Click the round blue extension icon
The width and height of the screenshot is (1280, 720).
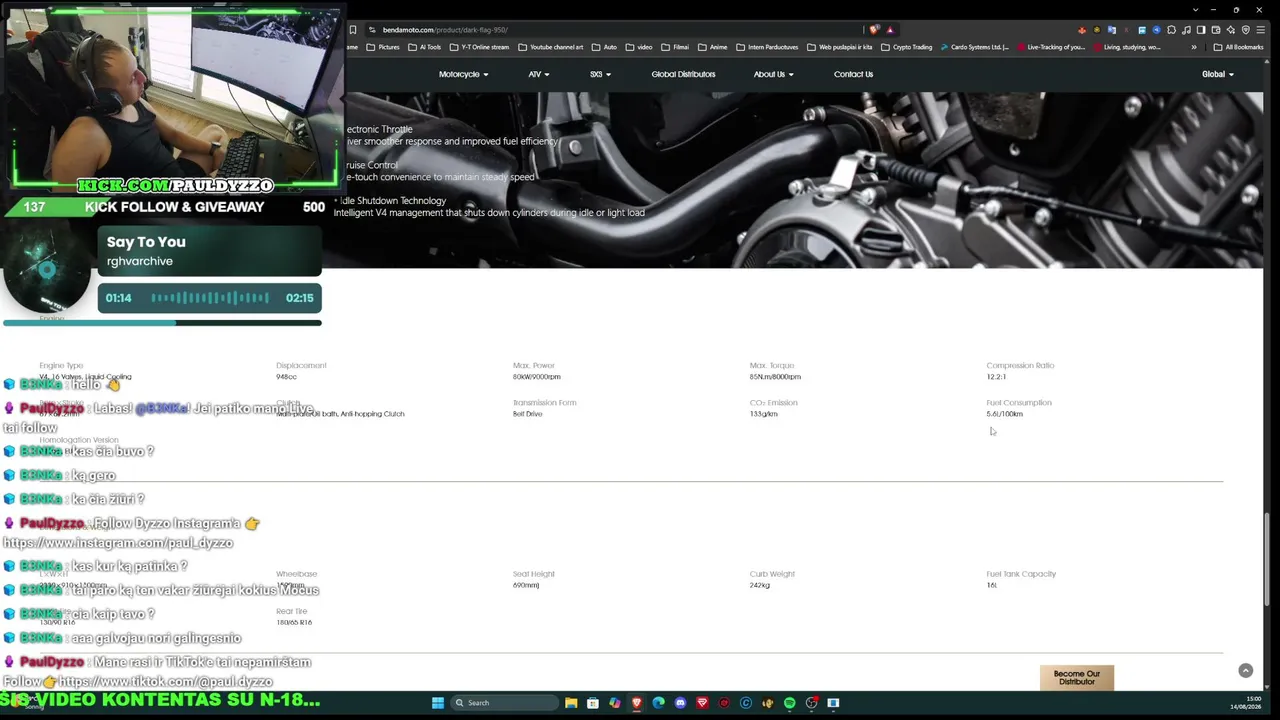pos(1156,30)
